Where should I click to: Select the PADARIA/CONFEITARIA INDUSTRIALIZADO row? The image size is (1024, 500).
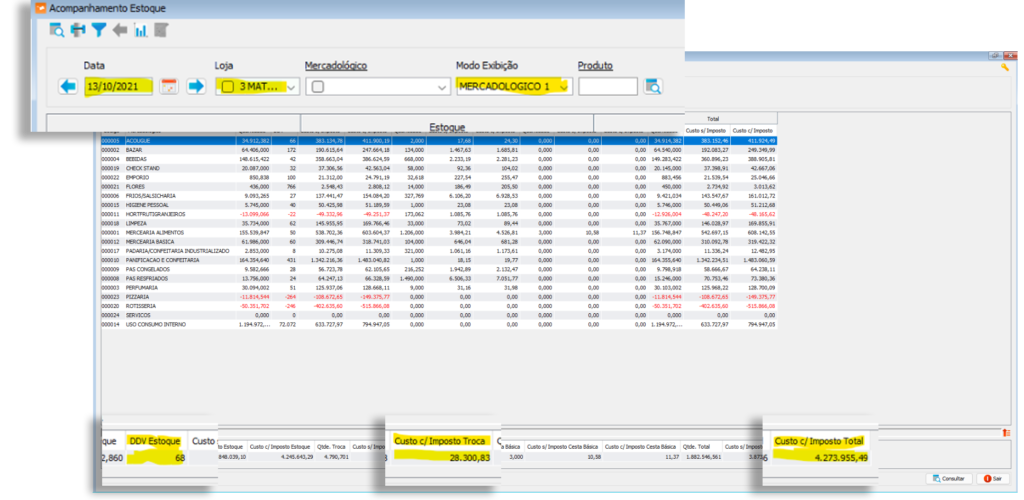coord(439,250)
